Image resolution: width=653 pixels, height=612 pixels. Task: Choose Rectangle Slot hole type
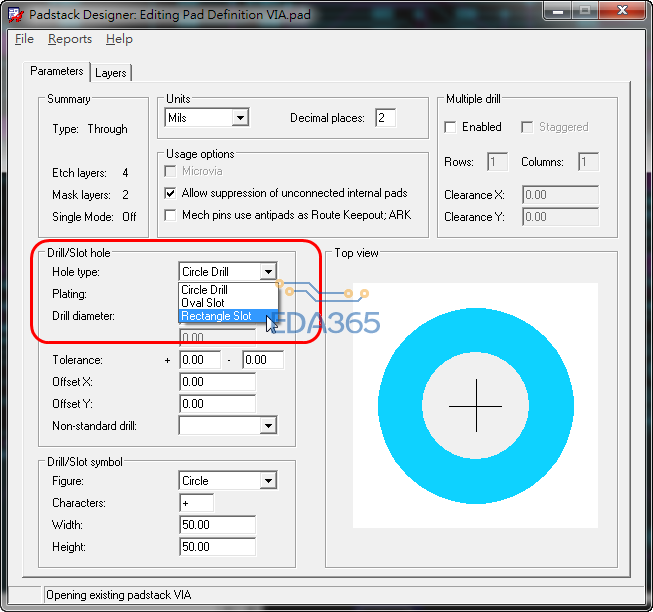(228, 316)
